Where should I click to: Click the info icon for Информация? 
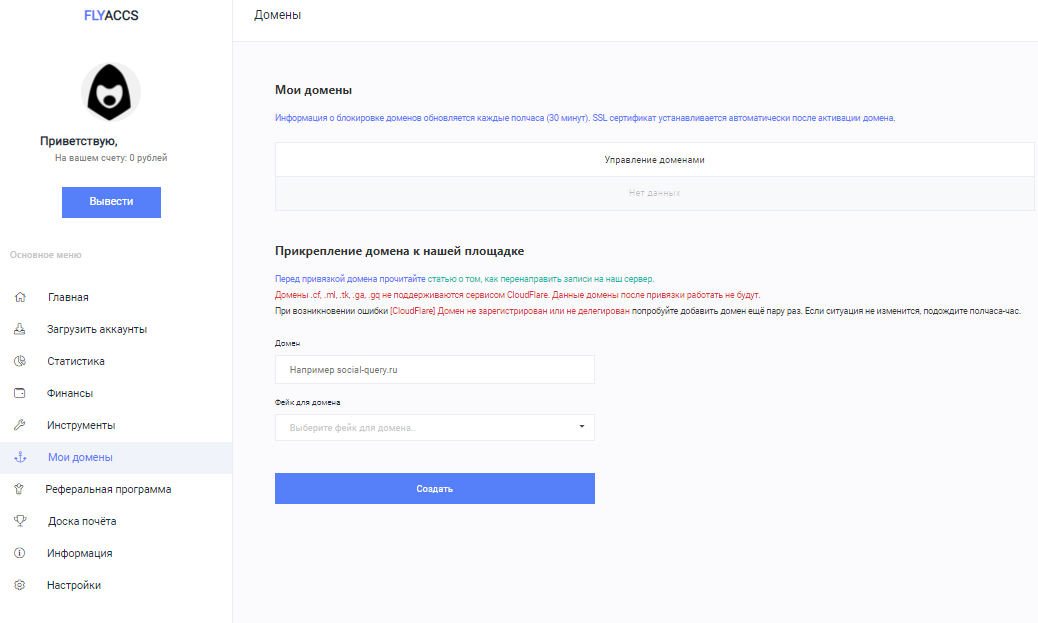pos(20,553)
